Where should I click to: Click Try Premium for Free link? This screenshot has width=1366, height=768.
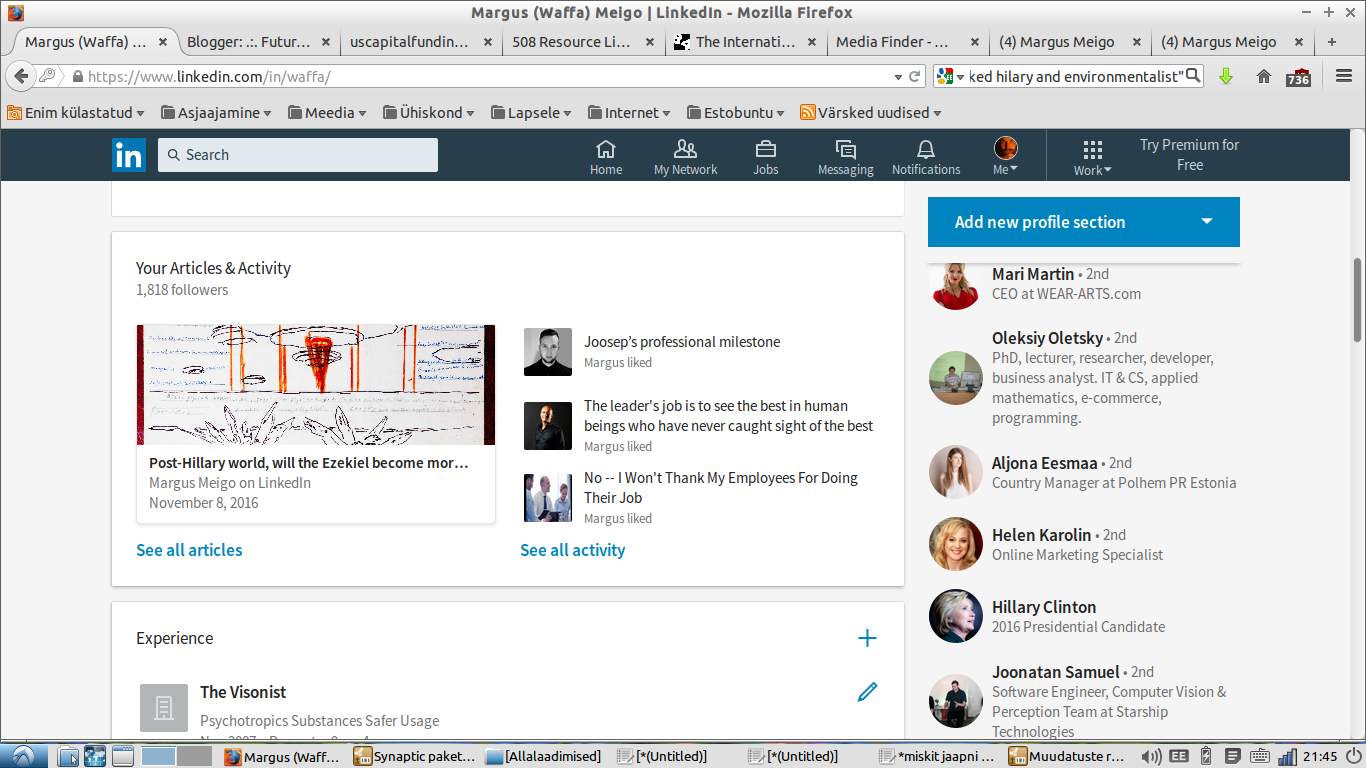click(x=1189, y=155)
